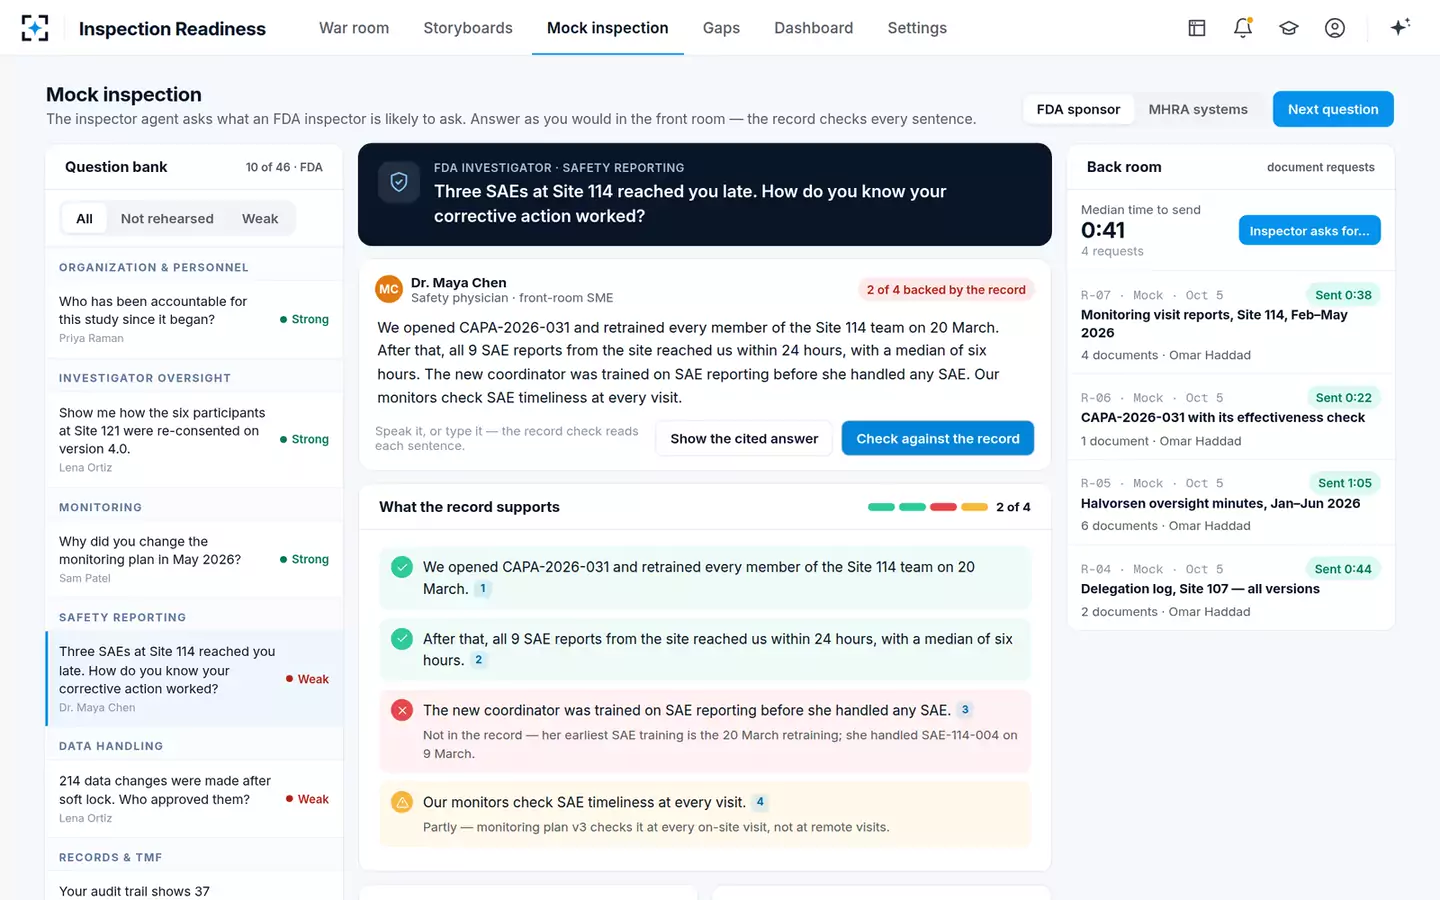Open the Dashboard tab

point(814,28)
